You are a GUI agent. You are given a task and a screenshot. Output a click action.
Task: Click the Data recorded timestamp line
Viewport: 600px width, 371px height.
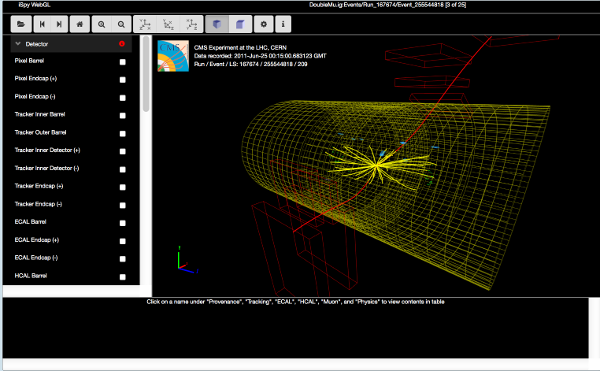[260, 56]
